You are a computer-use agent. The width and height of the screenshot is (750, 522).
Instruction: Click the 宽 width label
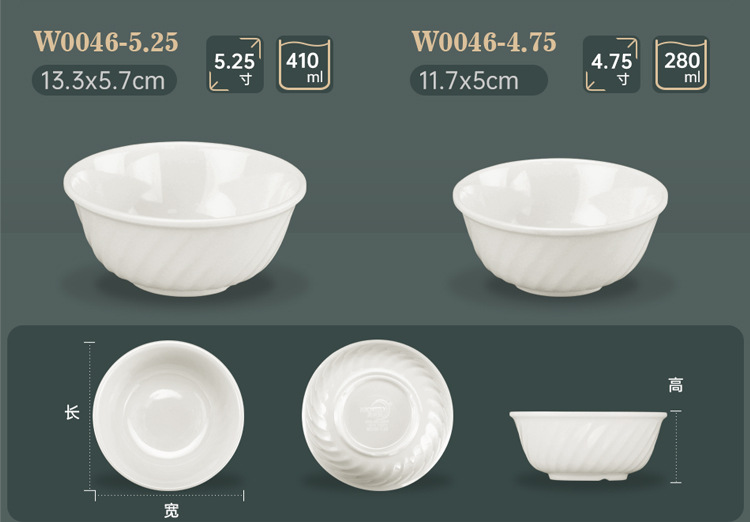pyautogui.click(x=171, y=511)
